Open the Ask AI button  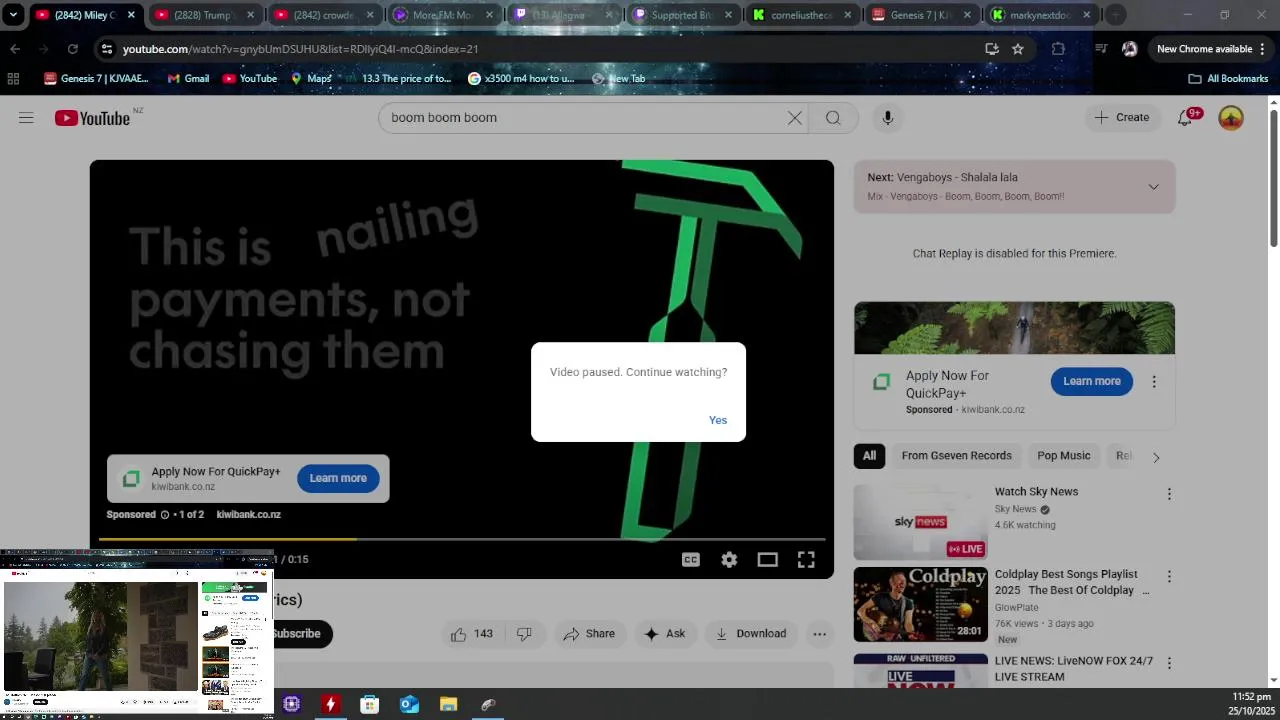665,634
